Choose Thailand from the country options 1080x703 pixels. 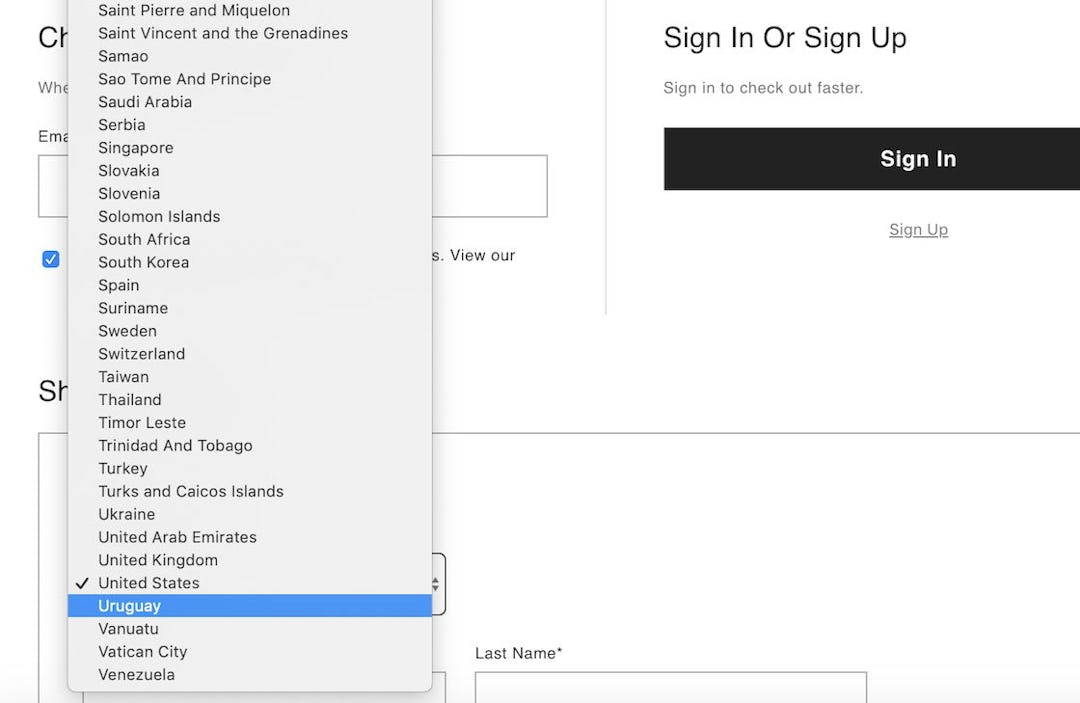pos(129,399)
